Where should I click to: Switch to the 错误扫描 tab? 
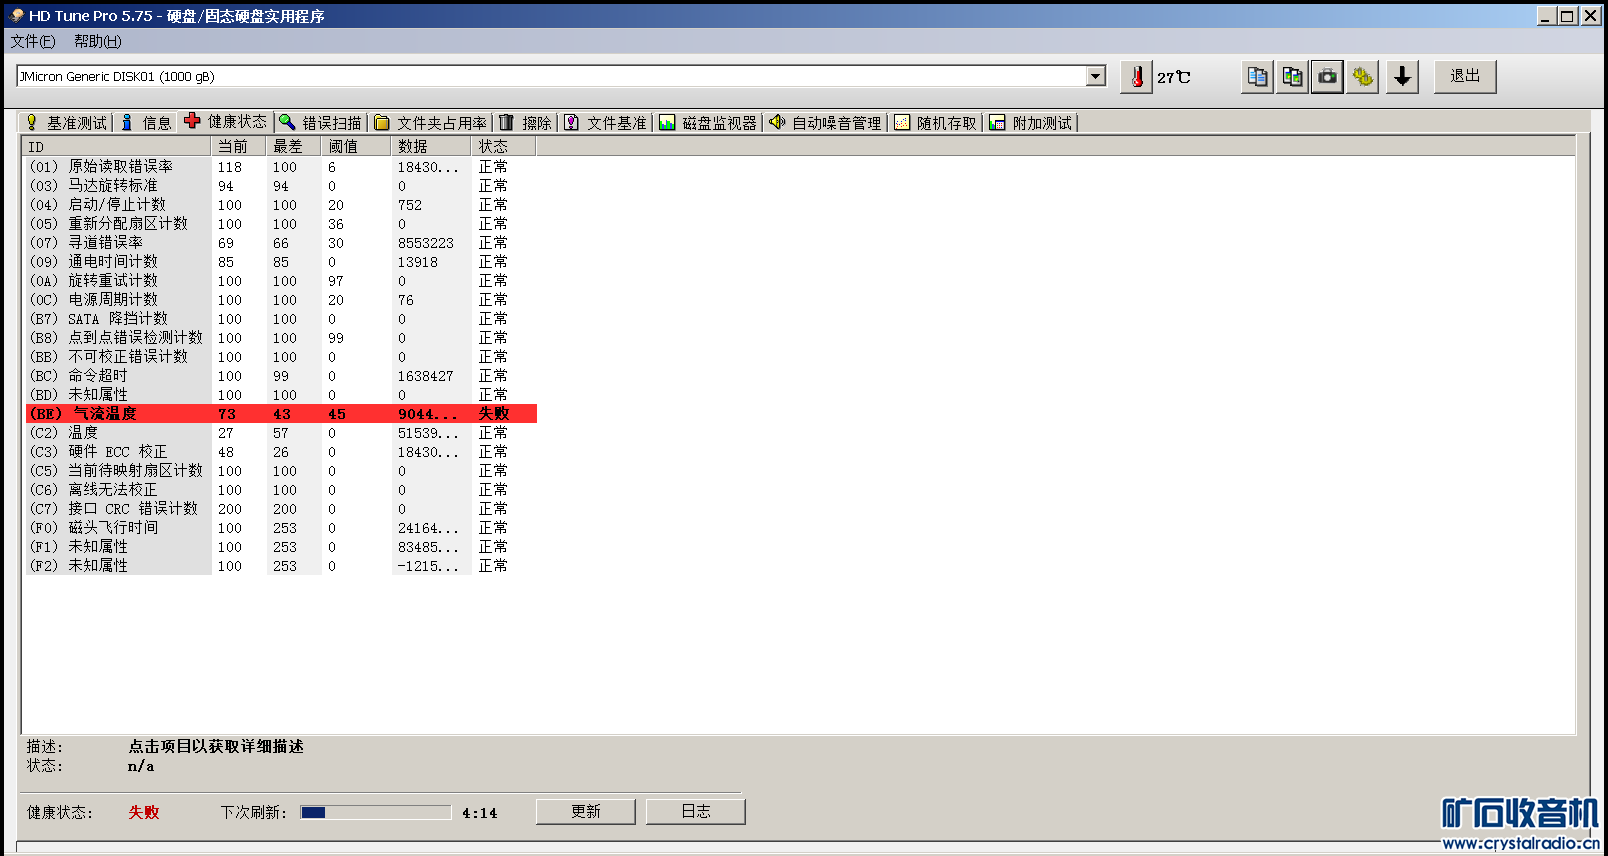coord(321,123)
